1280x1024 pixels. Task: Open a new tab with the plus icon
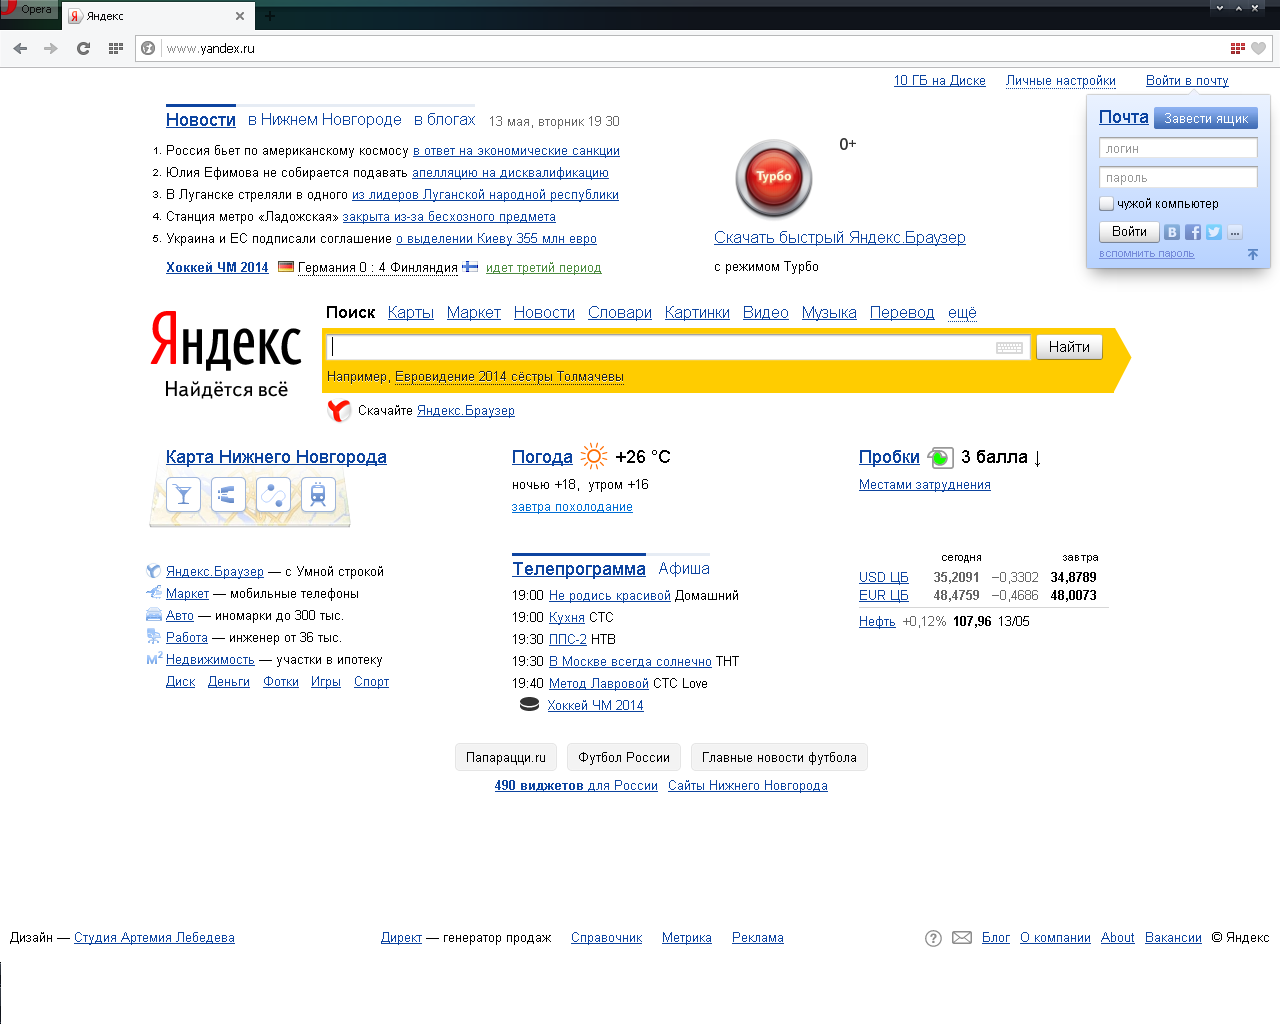coord(269,16)
